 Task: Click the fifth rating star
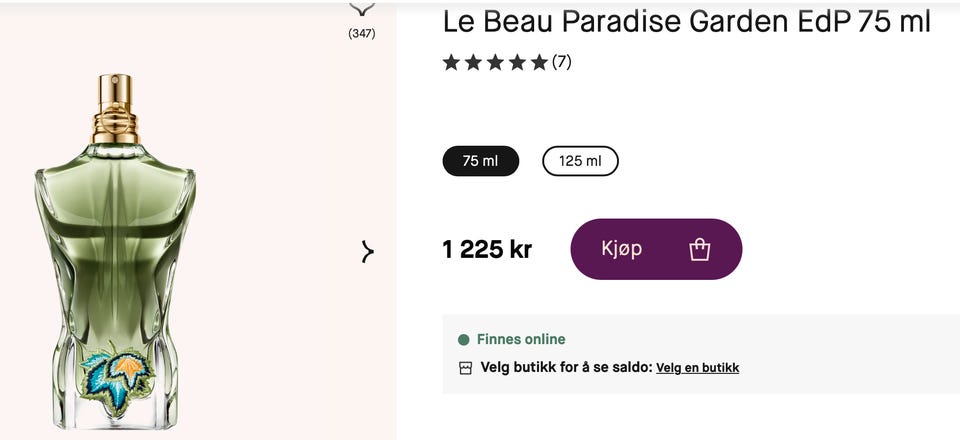pos(539,63)
